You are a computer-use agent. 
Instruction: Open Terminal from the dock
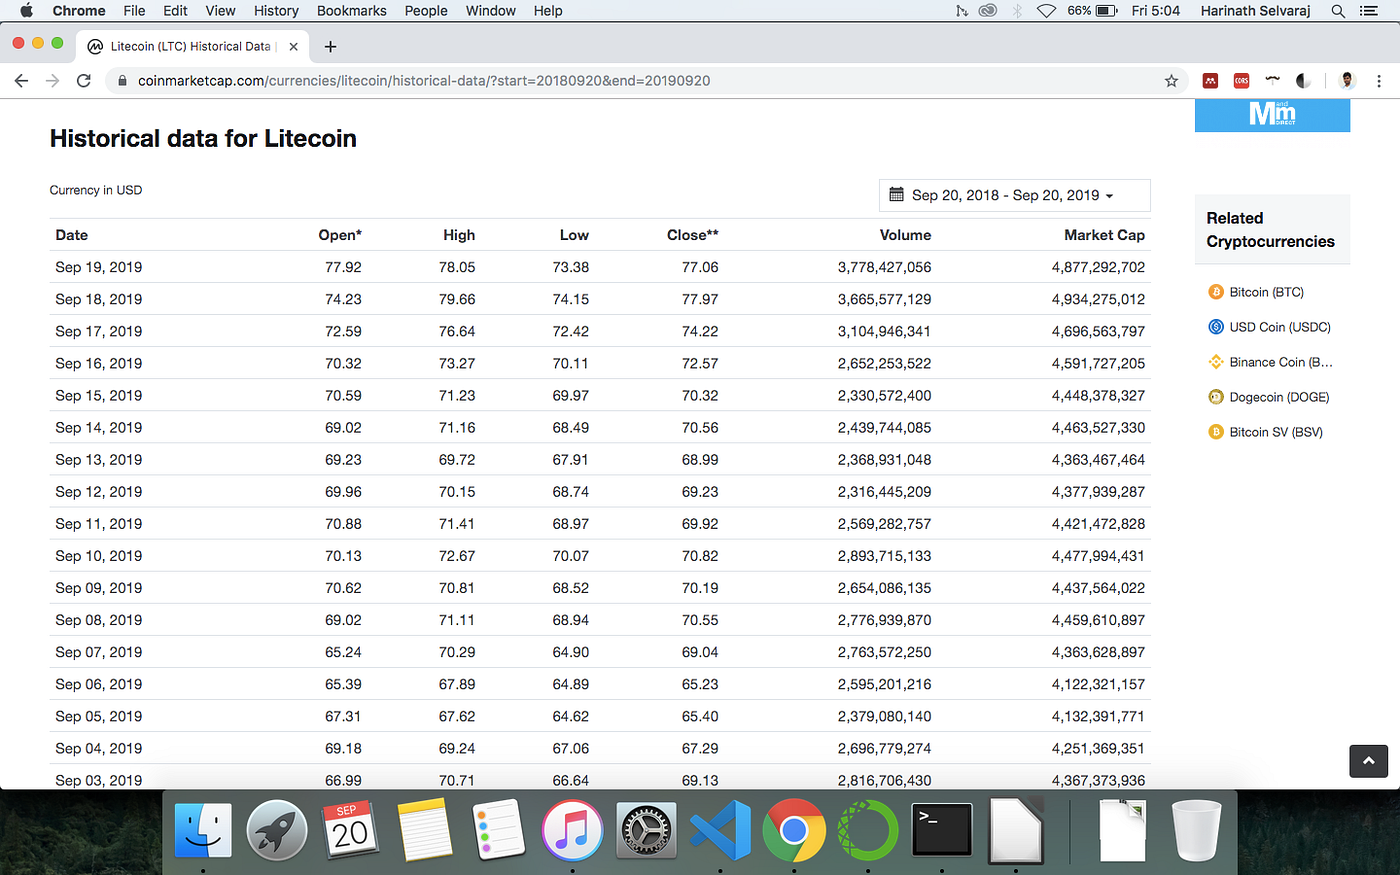(x=942, y=831)
